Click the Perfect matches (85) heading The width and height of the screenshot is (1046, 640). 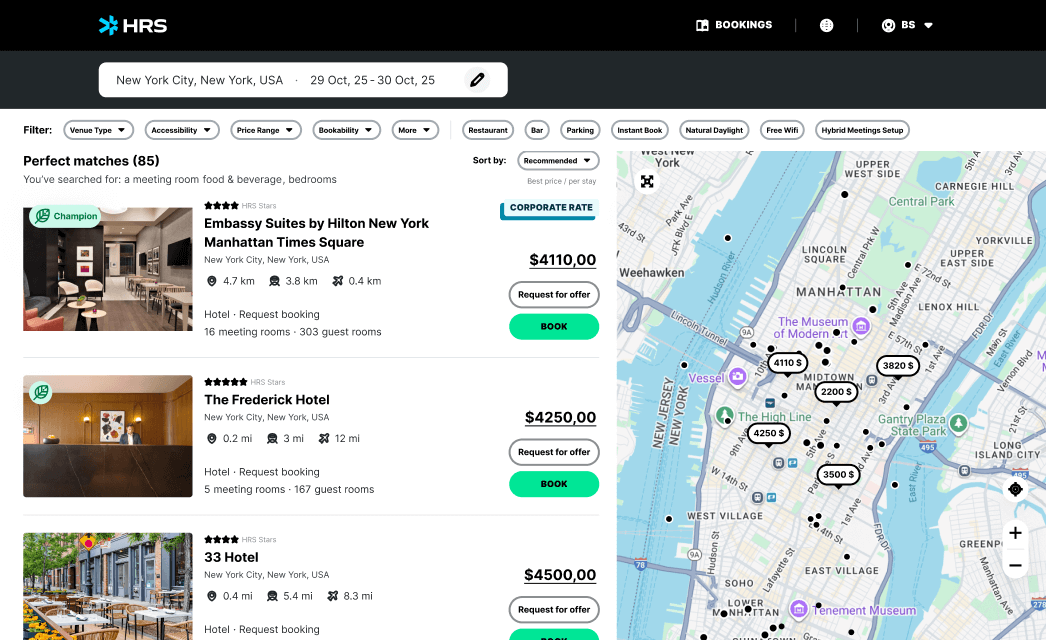point(91,161)
